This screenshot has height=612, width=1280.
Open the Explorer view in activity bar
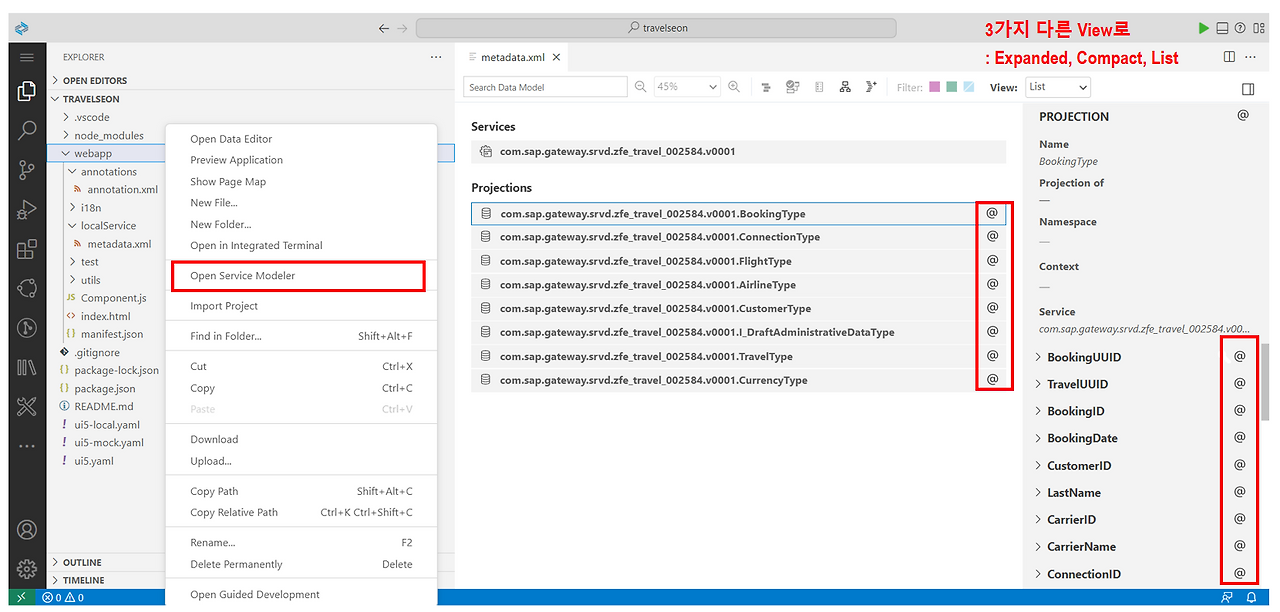pos(27,92)
